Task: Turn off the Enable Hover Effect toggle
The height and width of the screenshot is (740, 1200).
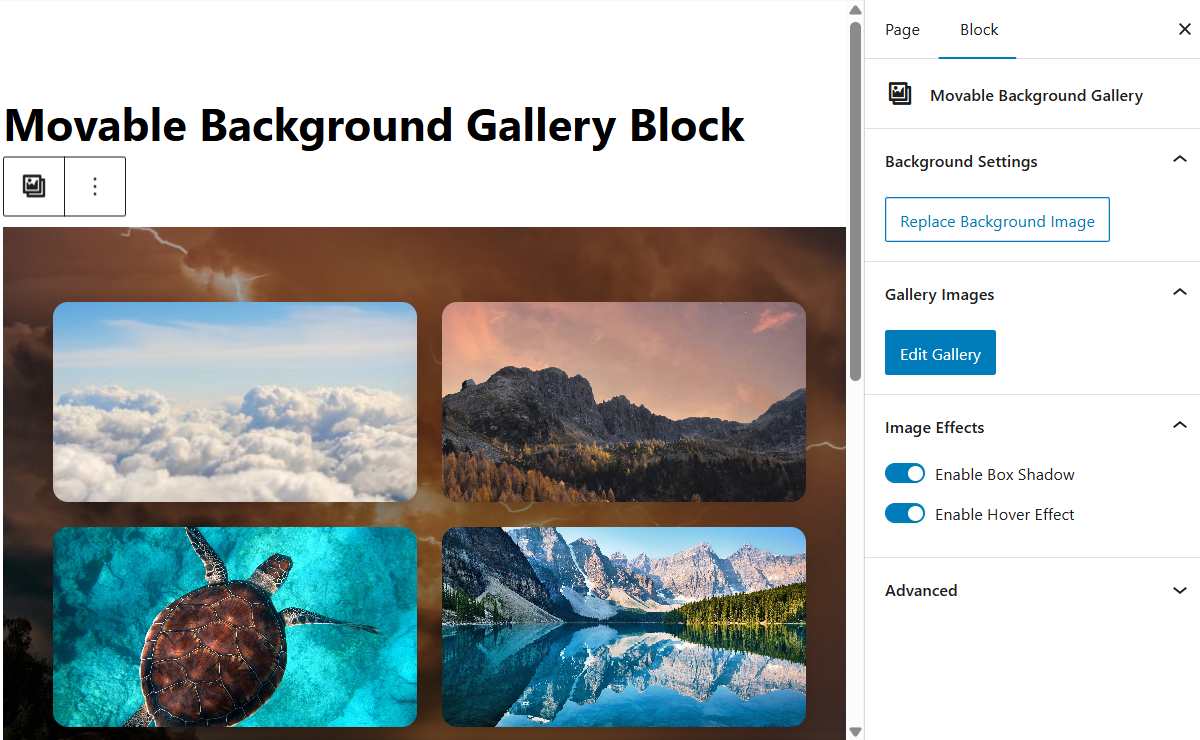Action: pos(905,514)
